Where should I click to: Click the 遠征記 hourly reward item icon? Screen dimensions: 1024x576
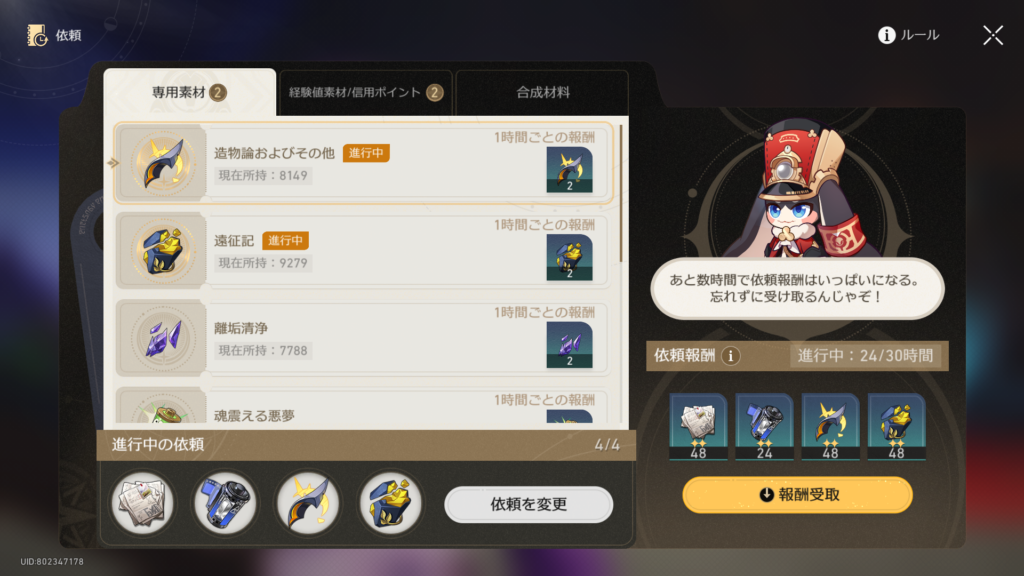point(569,257)
